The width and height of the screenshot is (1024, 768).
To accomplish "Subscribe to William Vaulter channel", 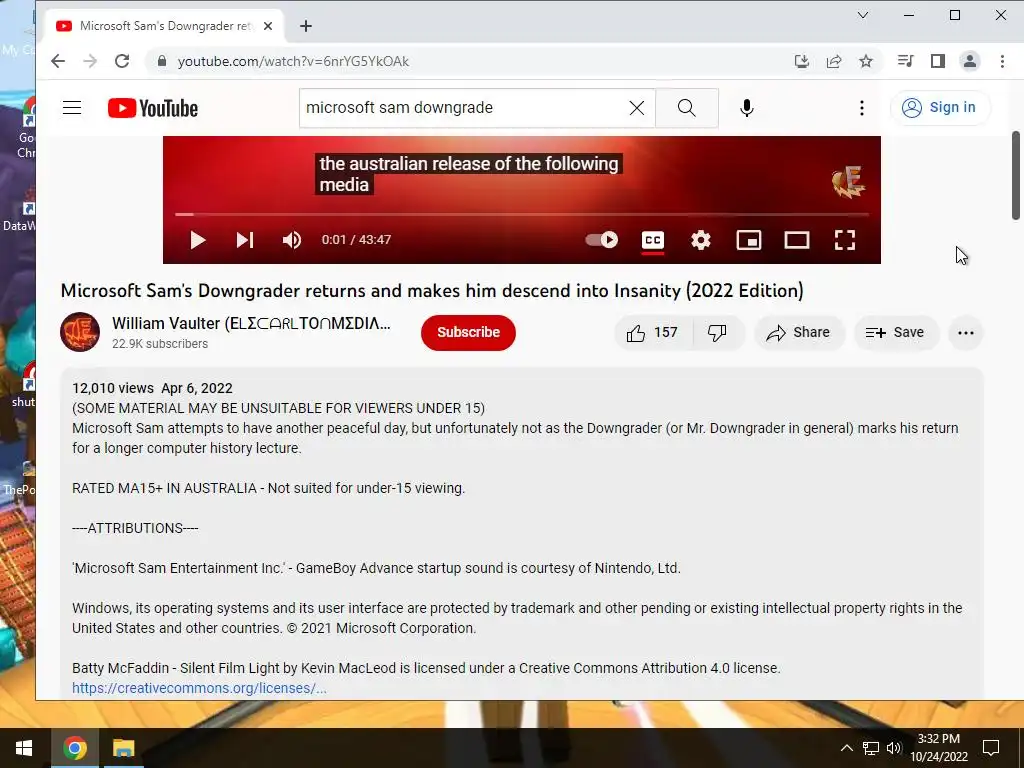I will tap(468, 332).
